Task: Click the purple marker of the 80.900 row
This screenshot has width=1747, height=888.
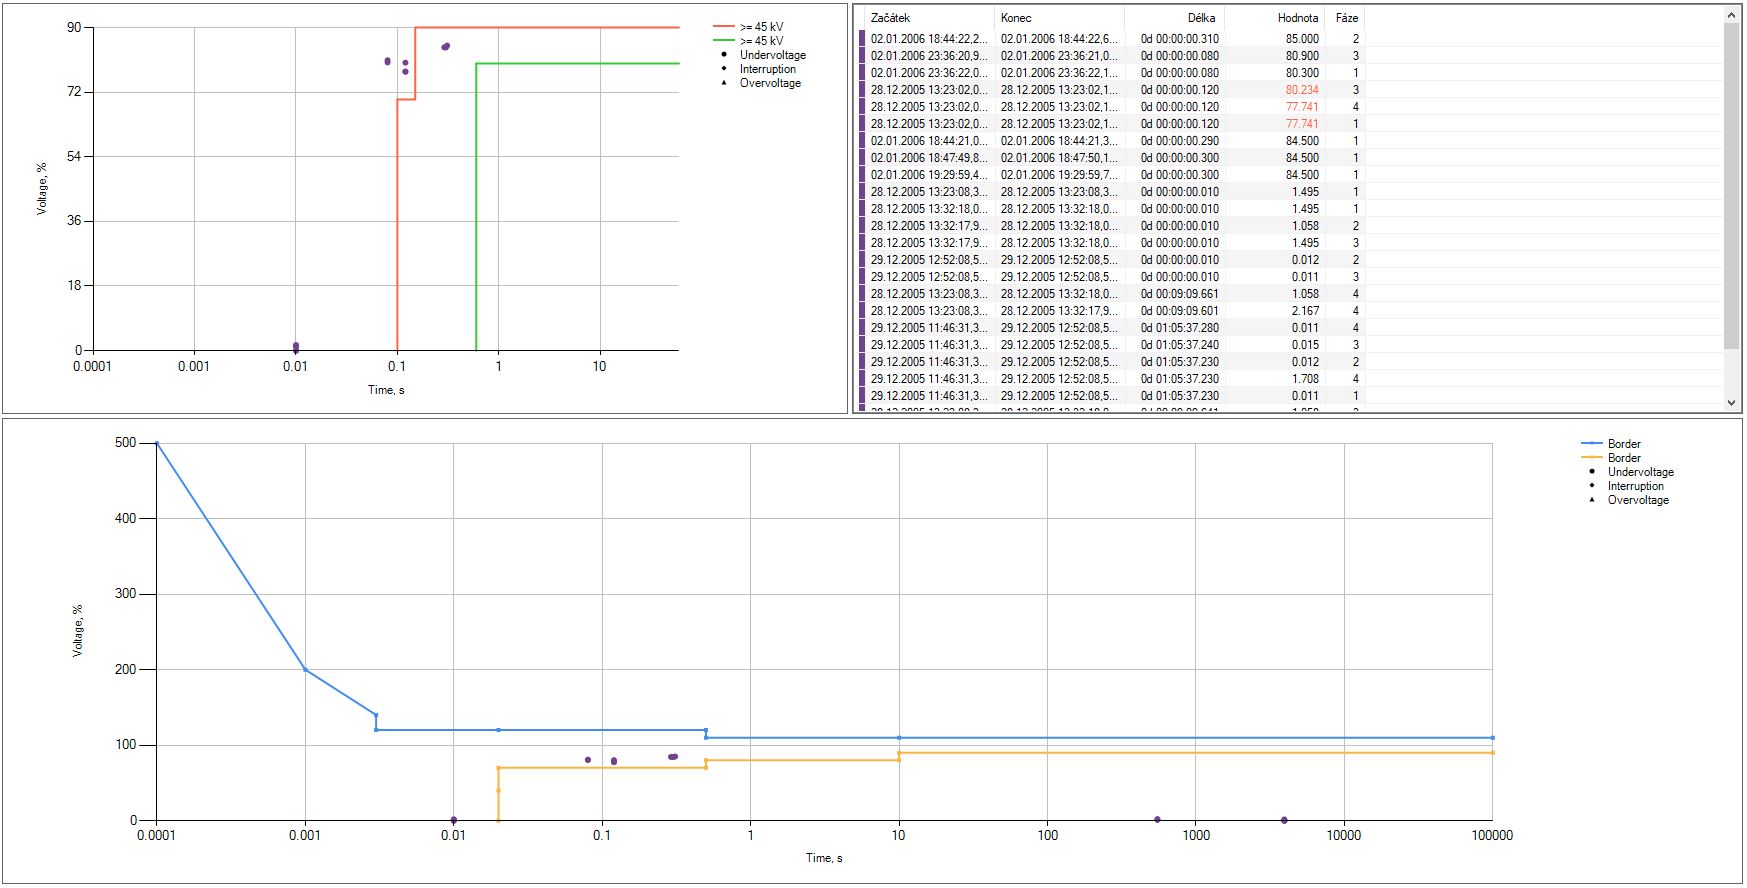Action: point(862,56)
